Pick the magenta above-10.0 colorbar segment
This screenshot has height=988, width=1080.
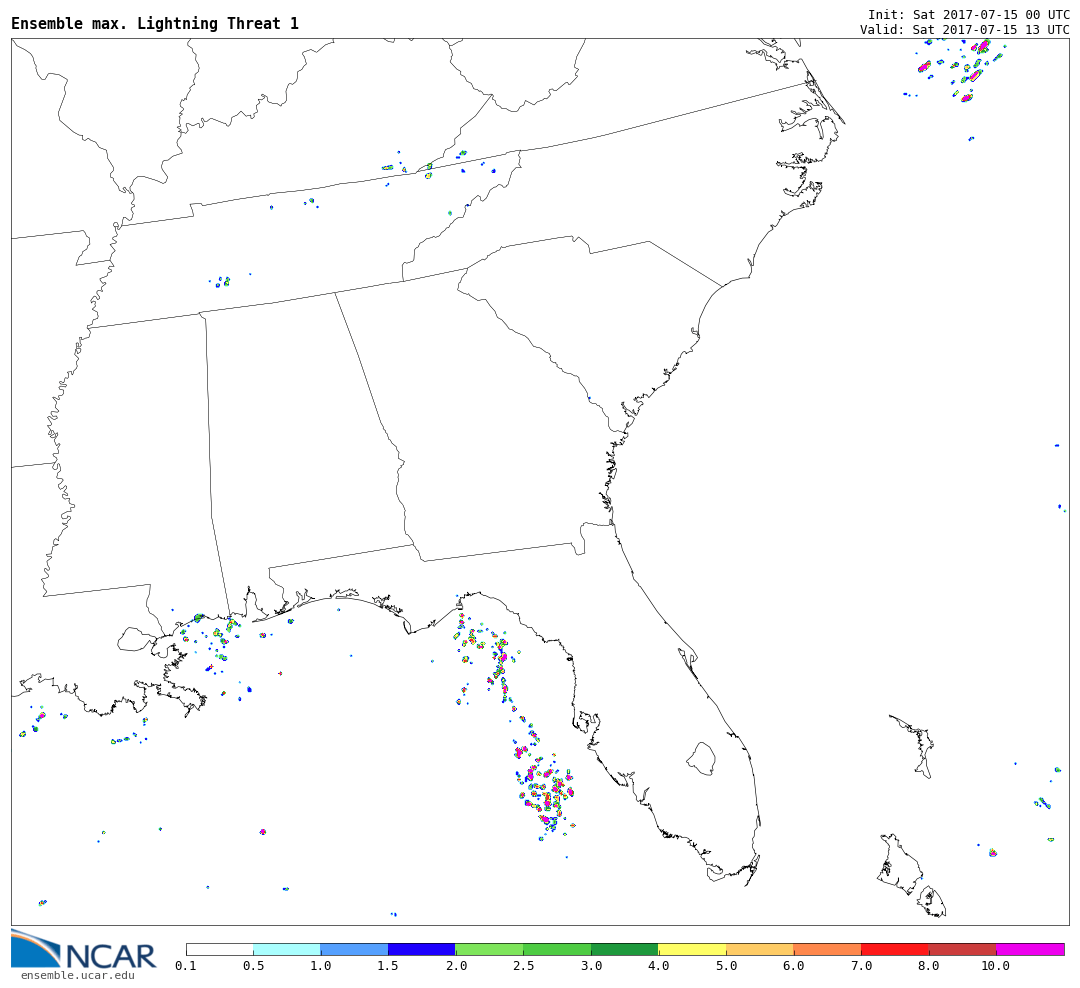pos(1030,949)
